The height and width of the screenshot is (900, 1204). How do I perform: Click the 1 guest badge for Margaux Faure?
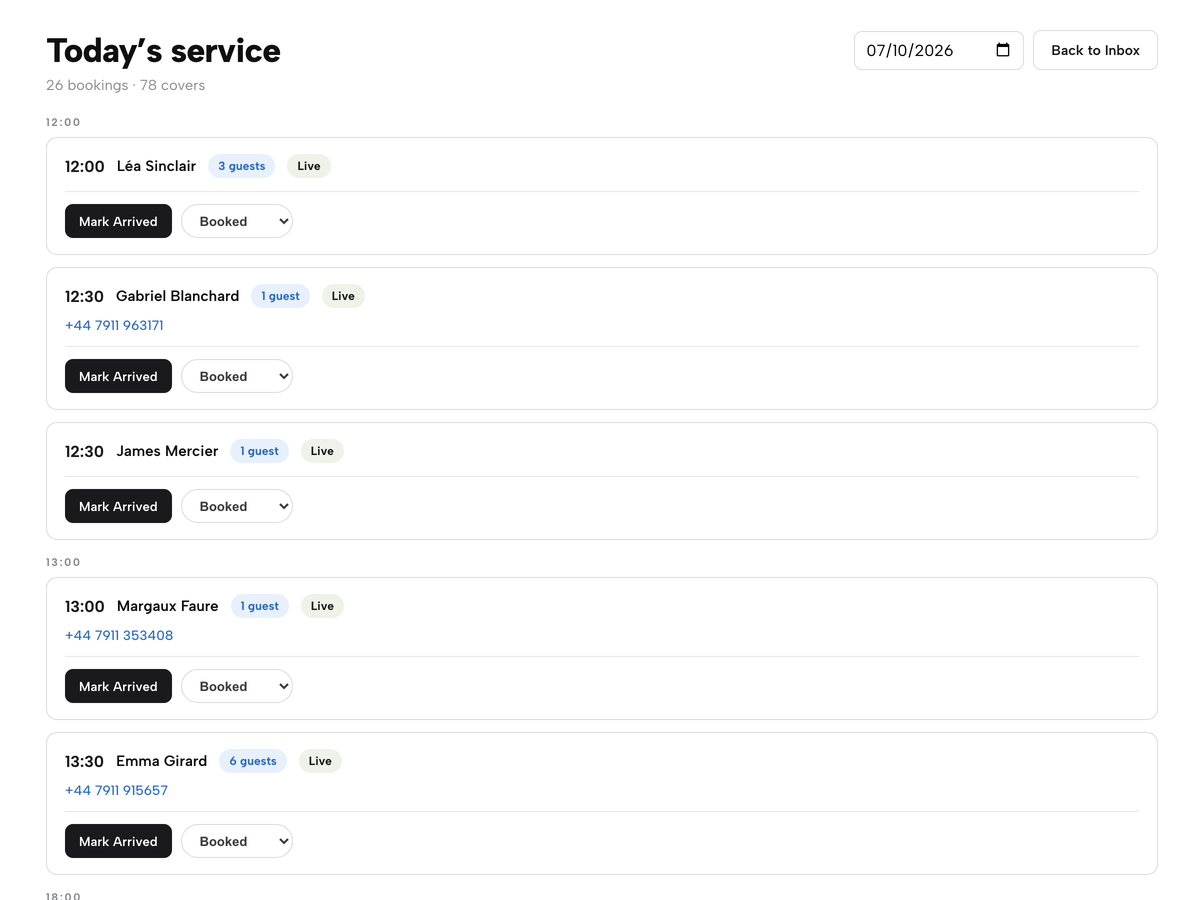(259, 606)
